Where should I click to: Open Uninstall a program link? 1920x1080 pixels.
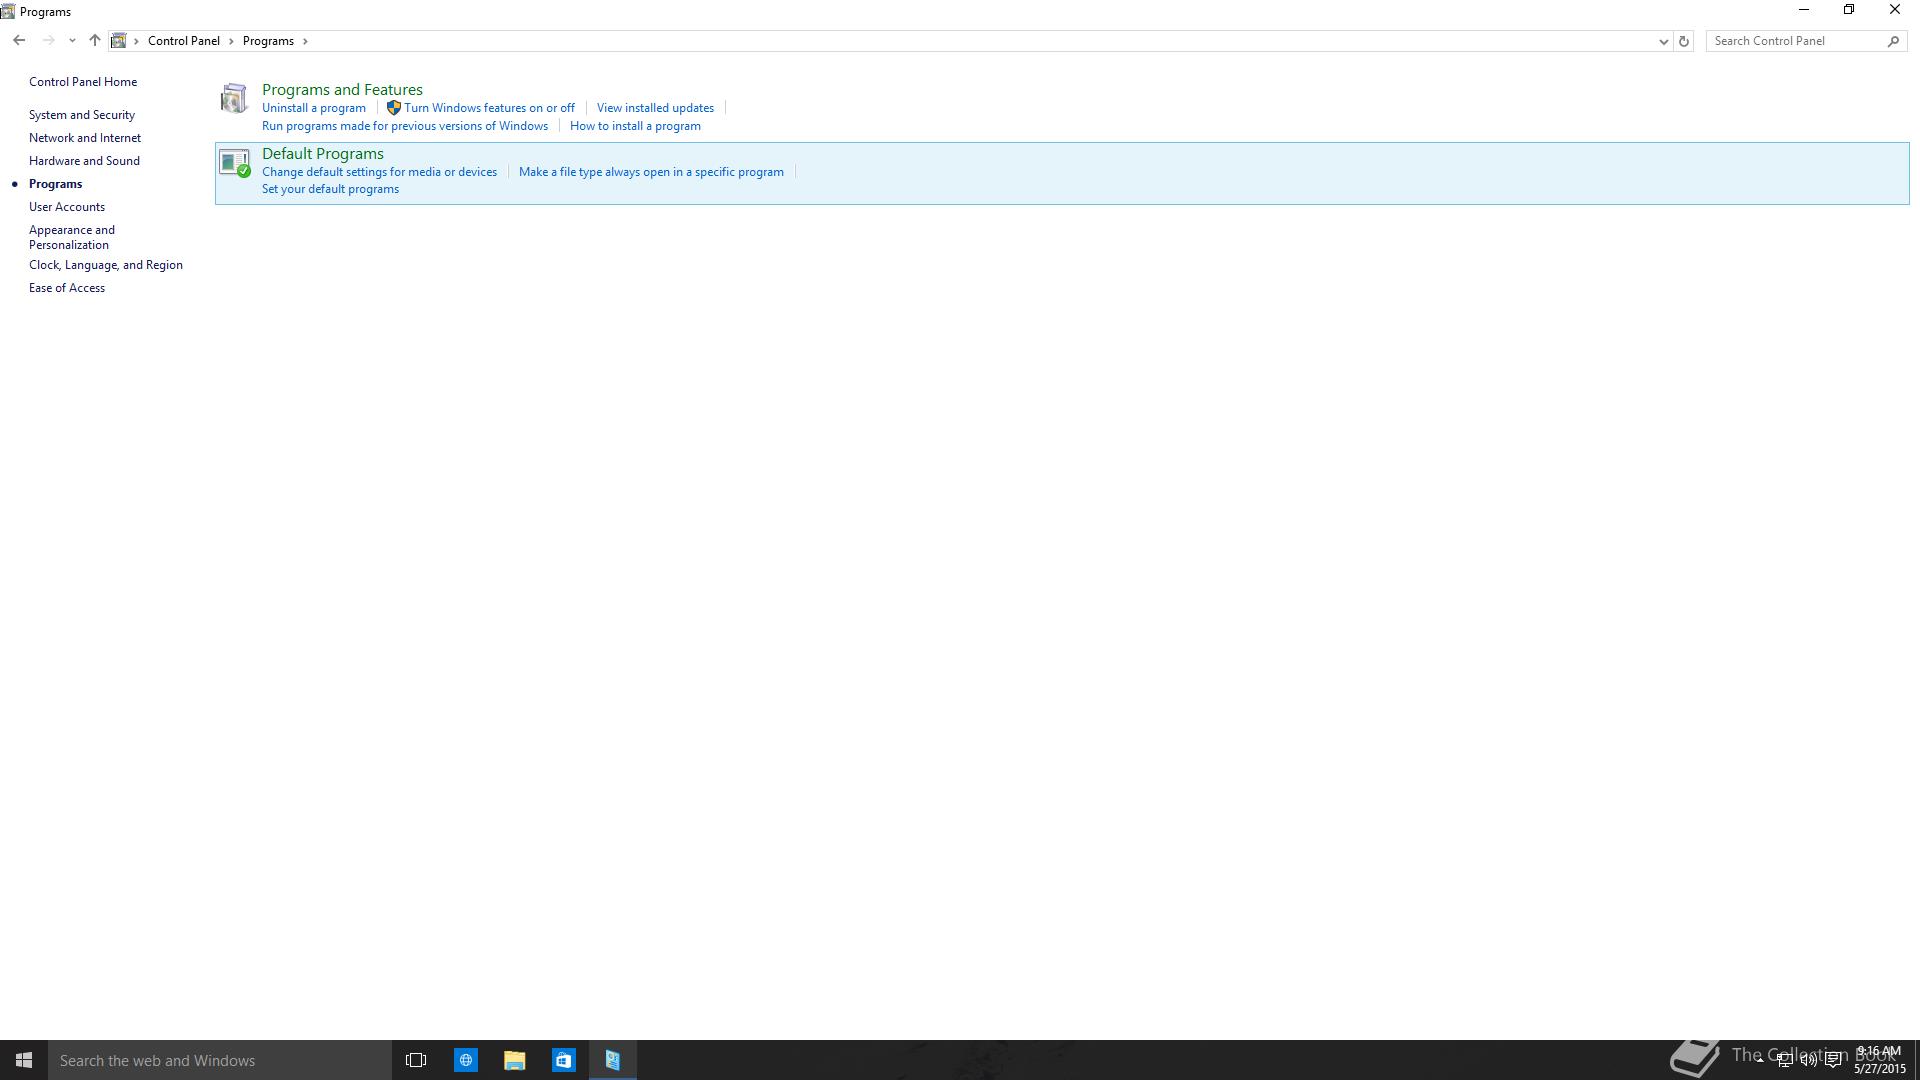314,108
